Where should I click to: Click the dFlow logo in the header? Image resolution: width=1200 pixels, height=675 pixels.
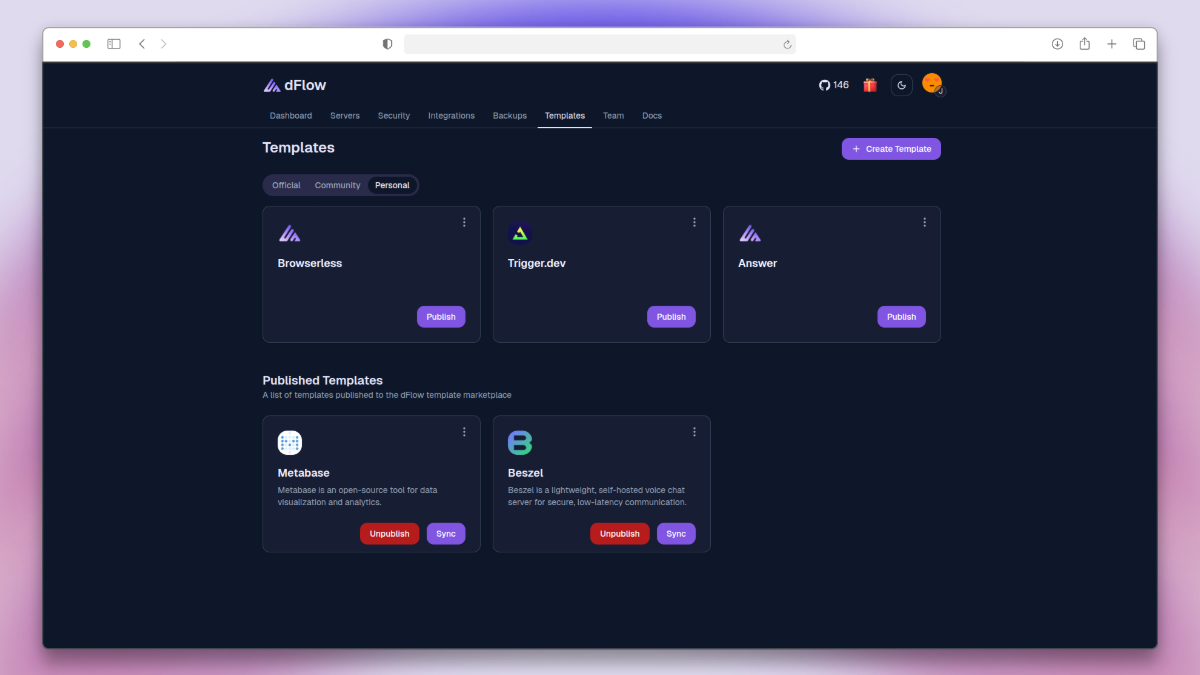tap(294, 85)
